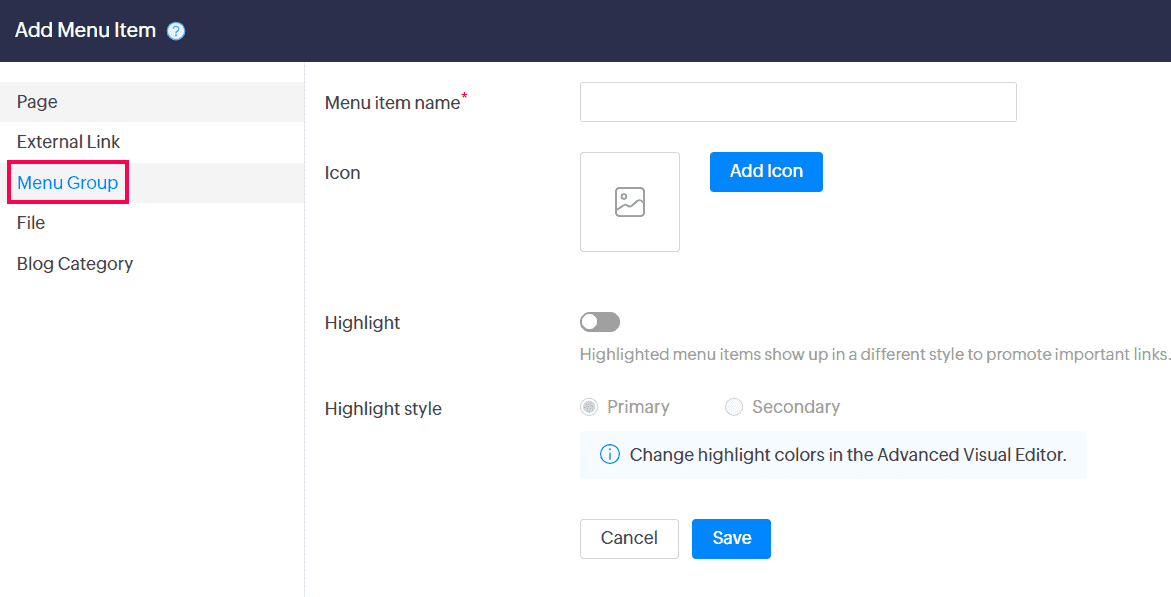Image resolution: width=1171 pixels, height=597 pixels.
Task: Select the Primary highlight style radio
Action: (x=589, y=406)
